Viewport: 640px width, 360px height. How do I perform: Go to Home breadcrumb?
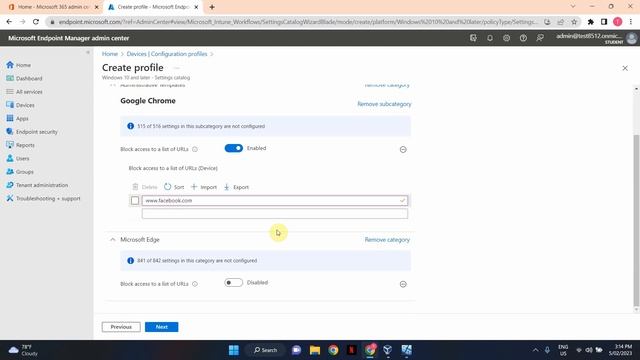point(110,54)
